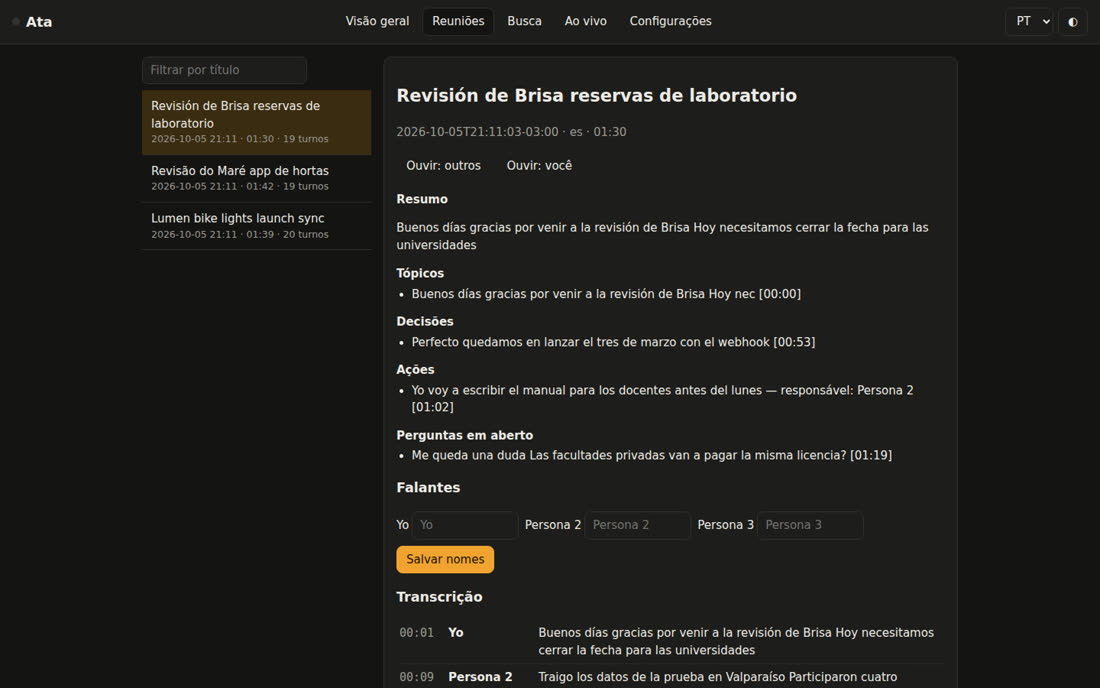Click the 00:01 transcript timestamp
The height and width of the screenshot is (688, 1100).
pyautogui.click(x=417, y=633)
